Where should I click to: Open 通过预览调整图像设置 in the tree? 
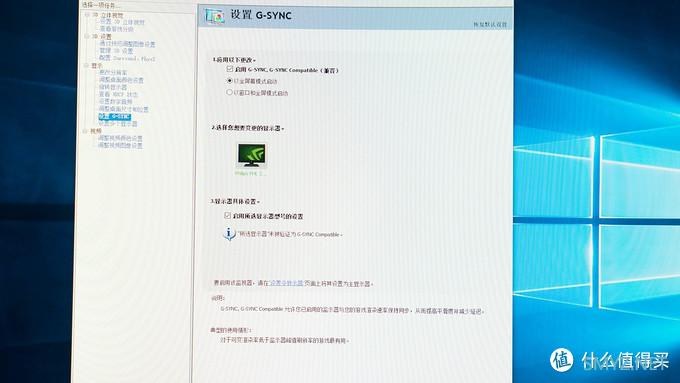[127, 44]
